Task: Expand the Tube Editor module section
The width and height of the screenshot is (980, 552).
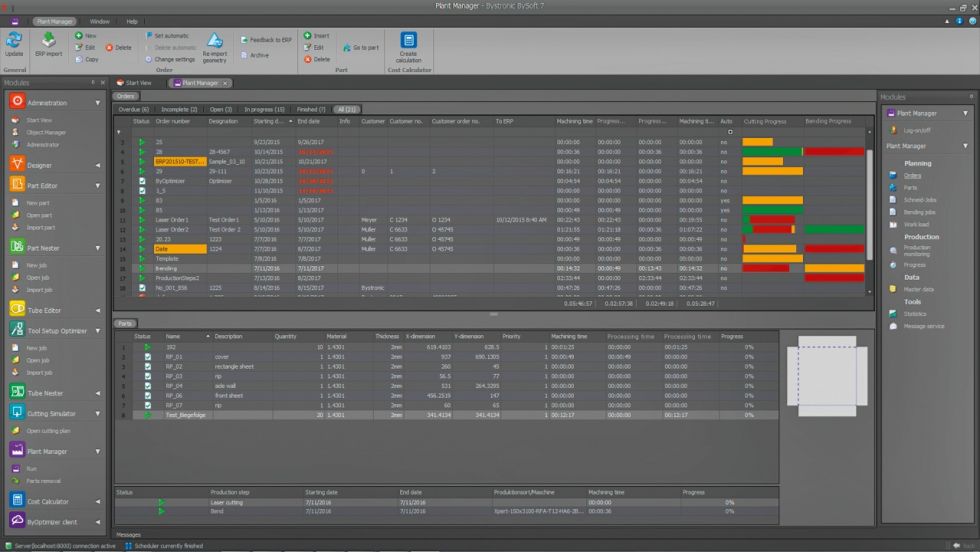Action: (x=98, y=310)
